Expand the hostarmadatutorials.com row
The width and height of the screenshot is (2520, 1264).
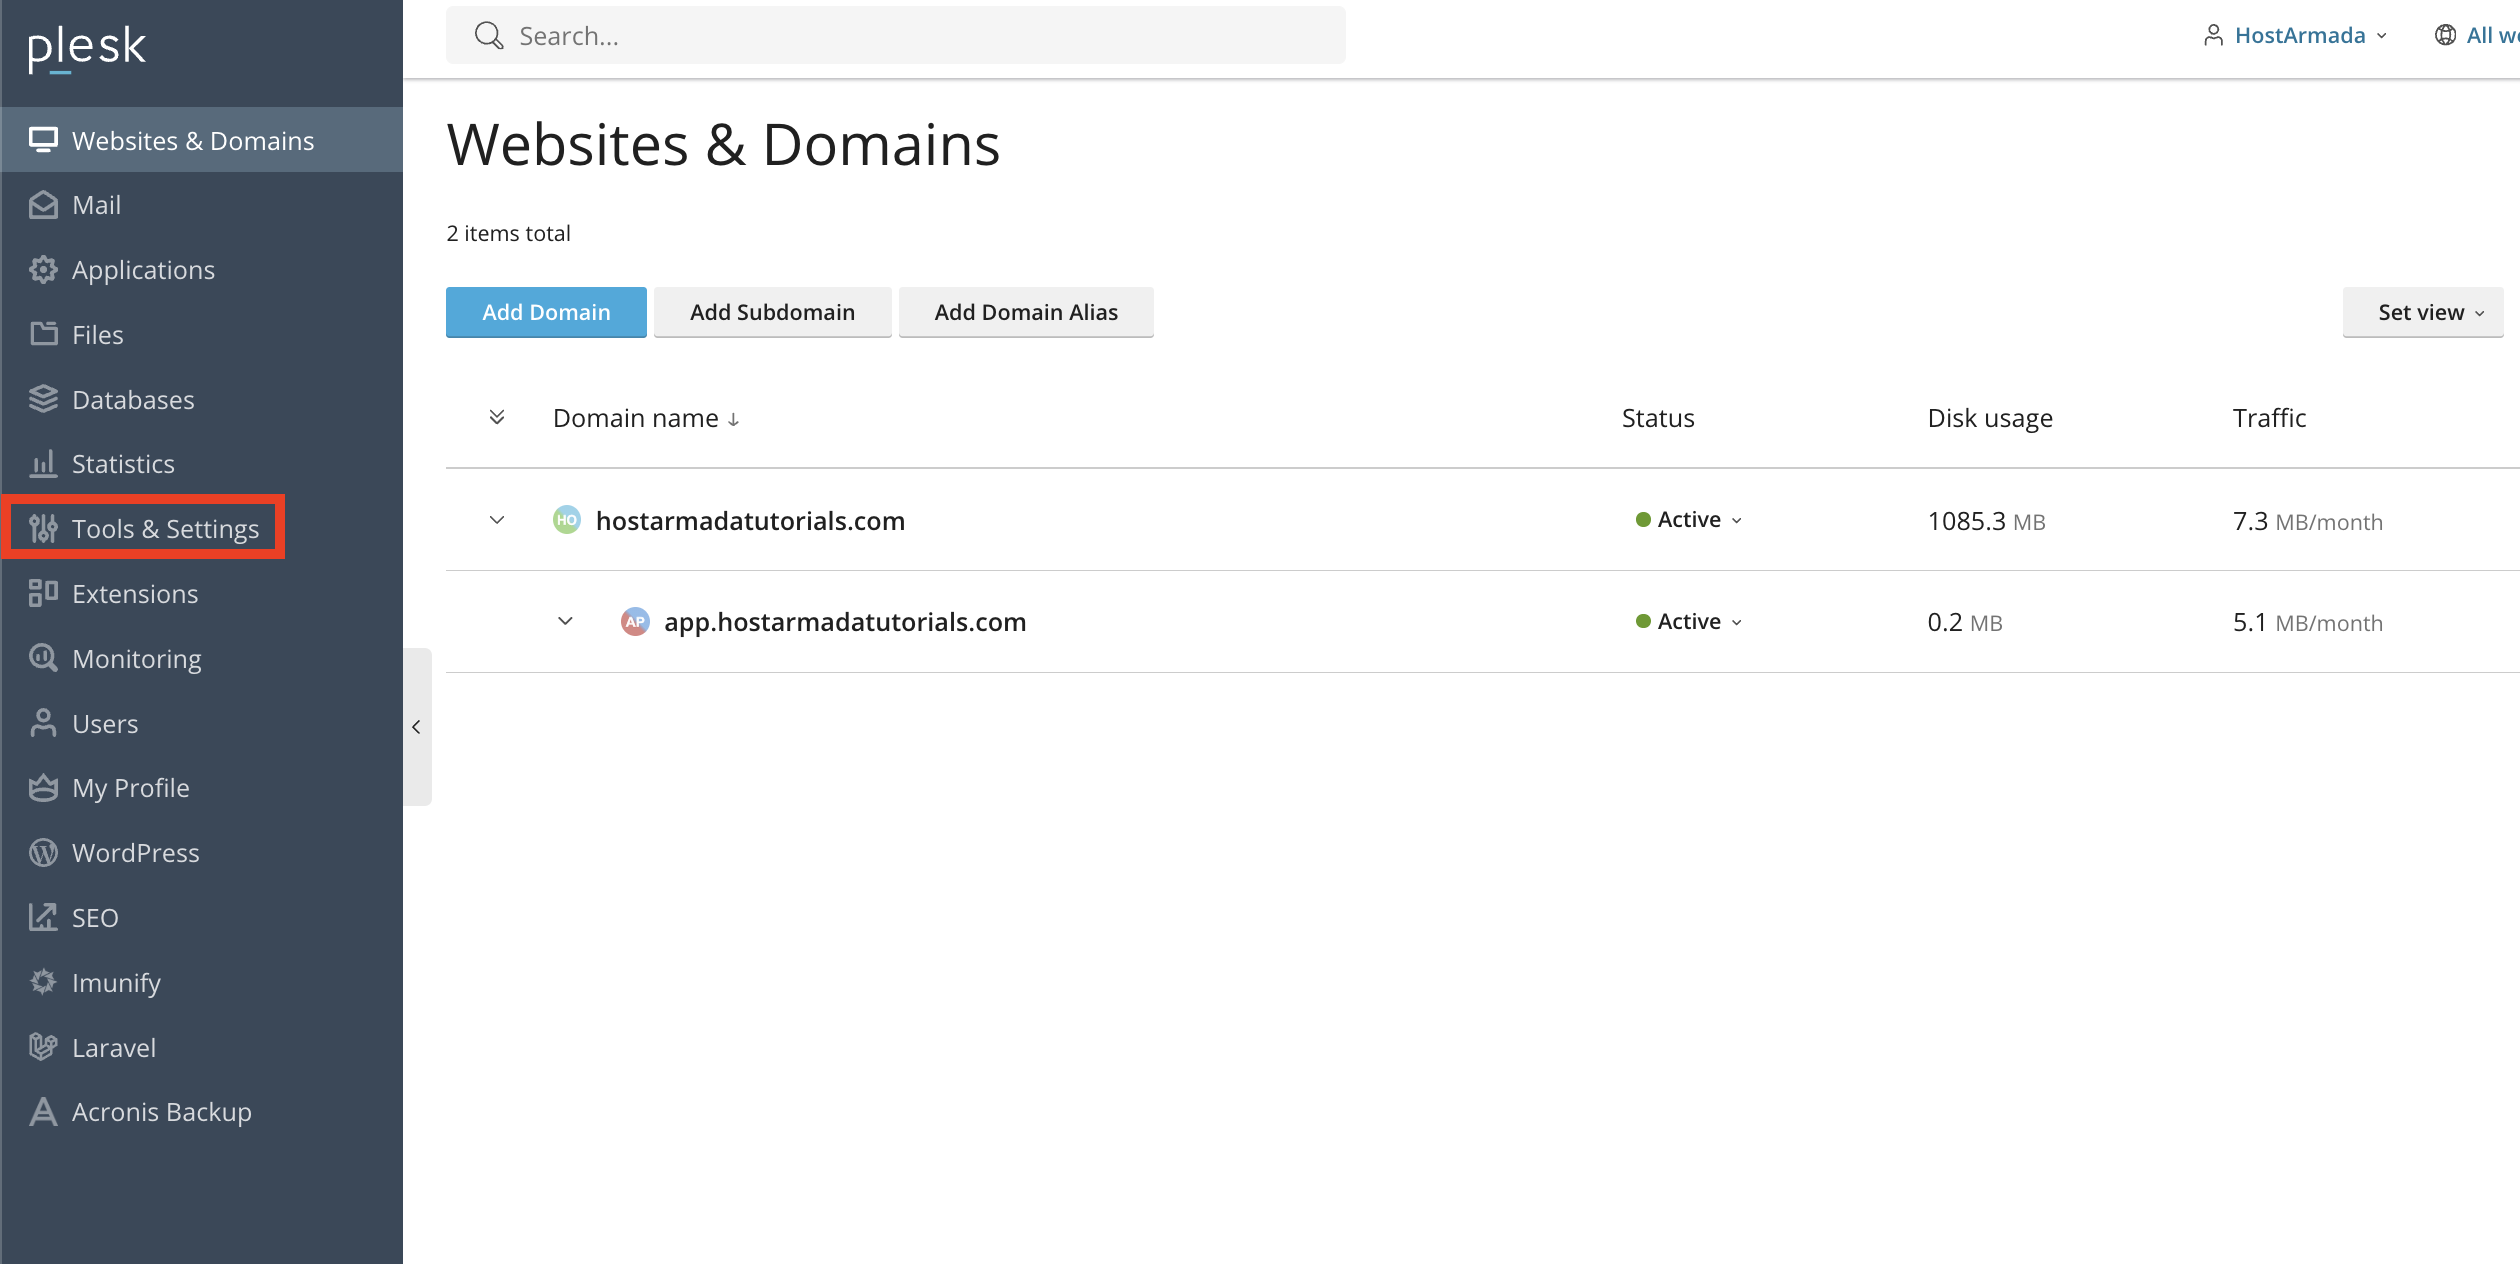pos(497,520)
